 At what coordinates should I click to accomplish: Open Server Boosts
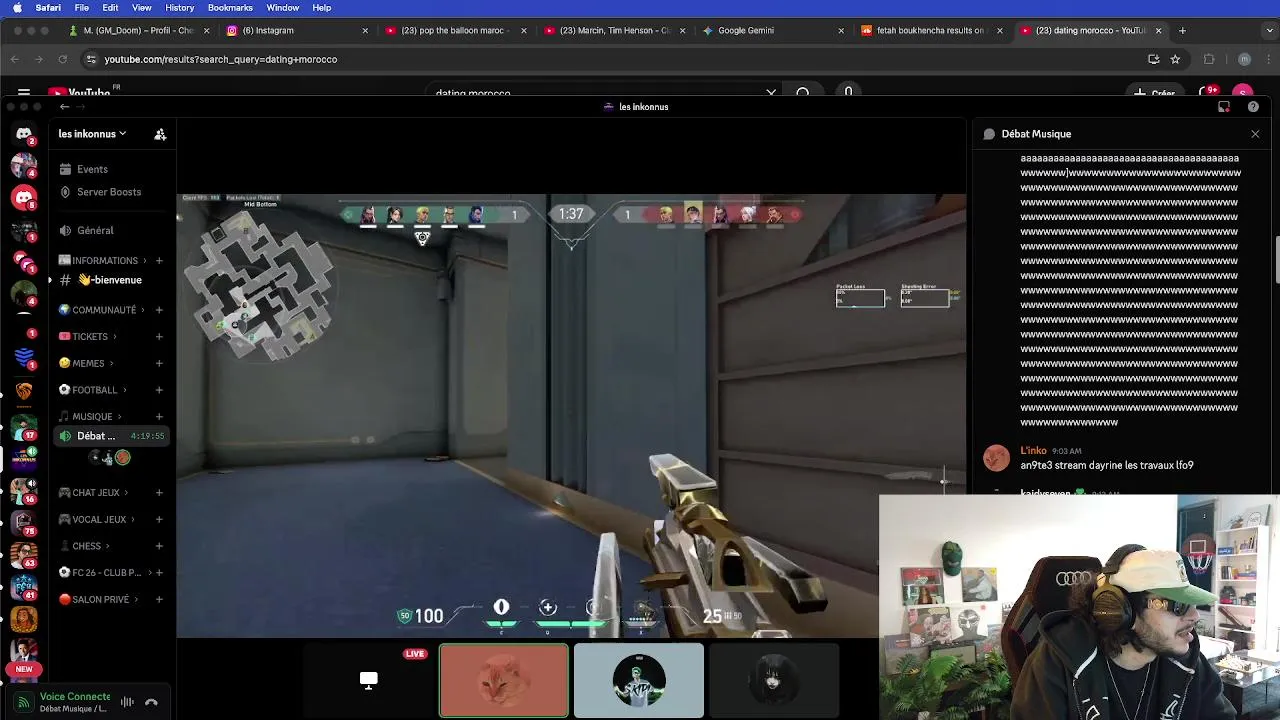click(x=109, y=192)
